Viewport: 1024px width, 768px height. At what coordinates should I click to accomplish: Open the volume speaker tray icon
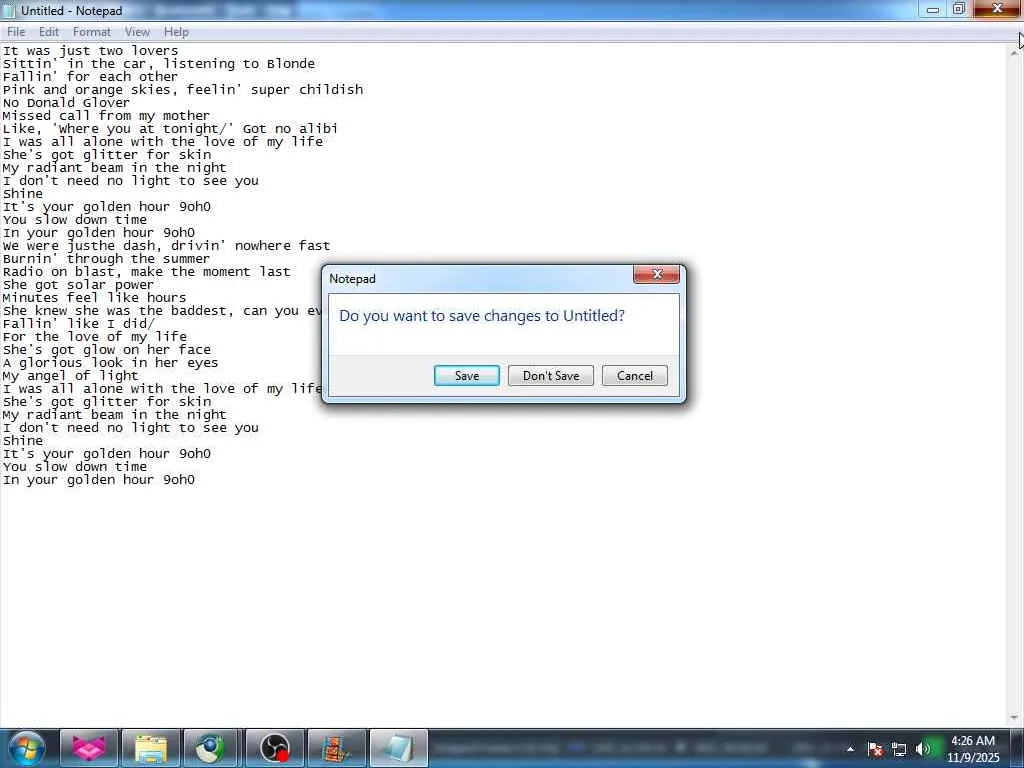tap(922, 749)
